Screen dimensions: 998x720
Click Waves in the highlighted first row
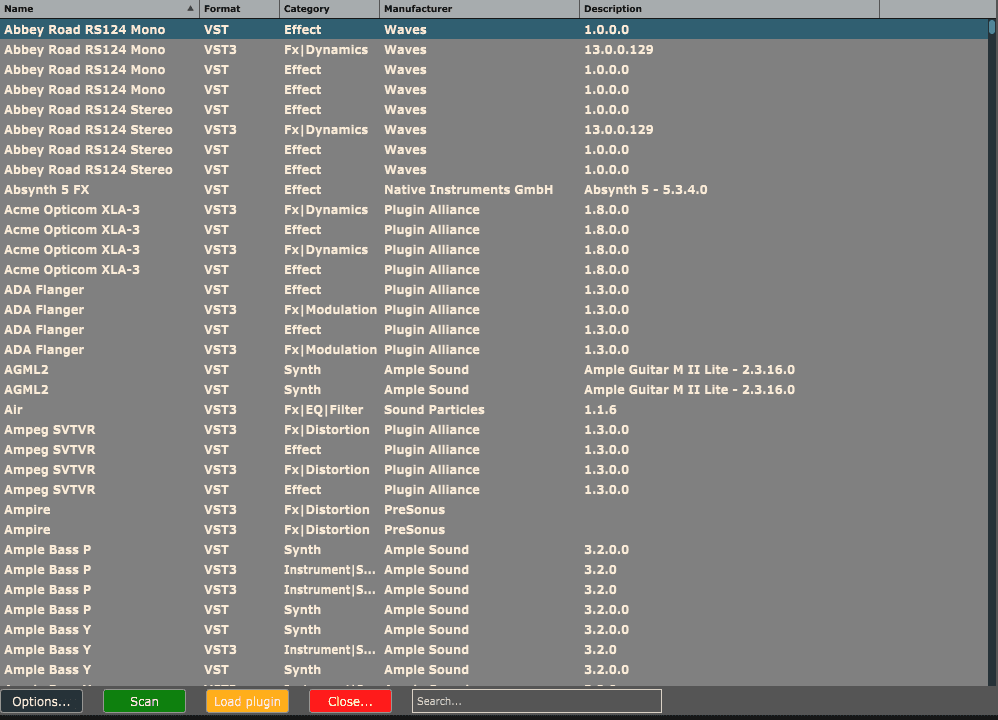405,30
